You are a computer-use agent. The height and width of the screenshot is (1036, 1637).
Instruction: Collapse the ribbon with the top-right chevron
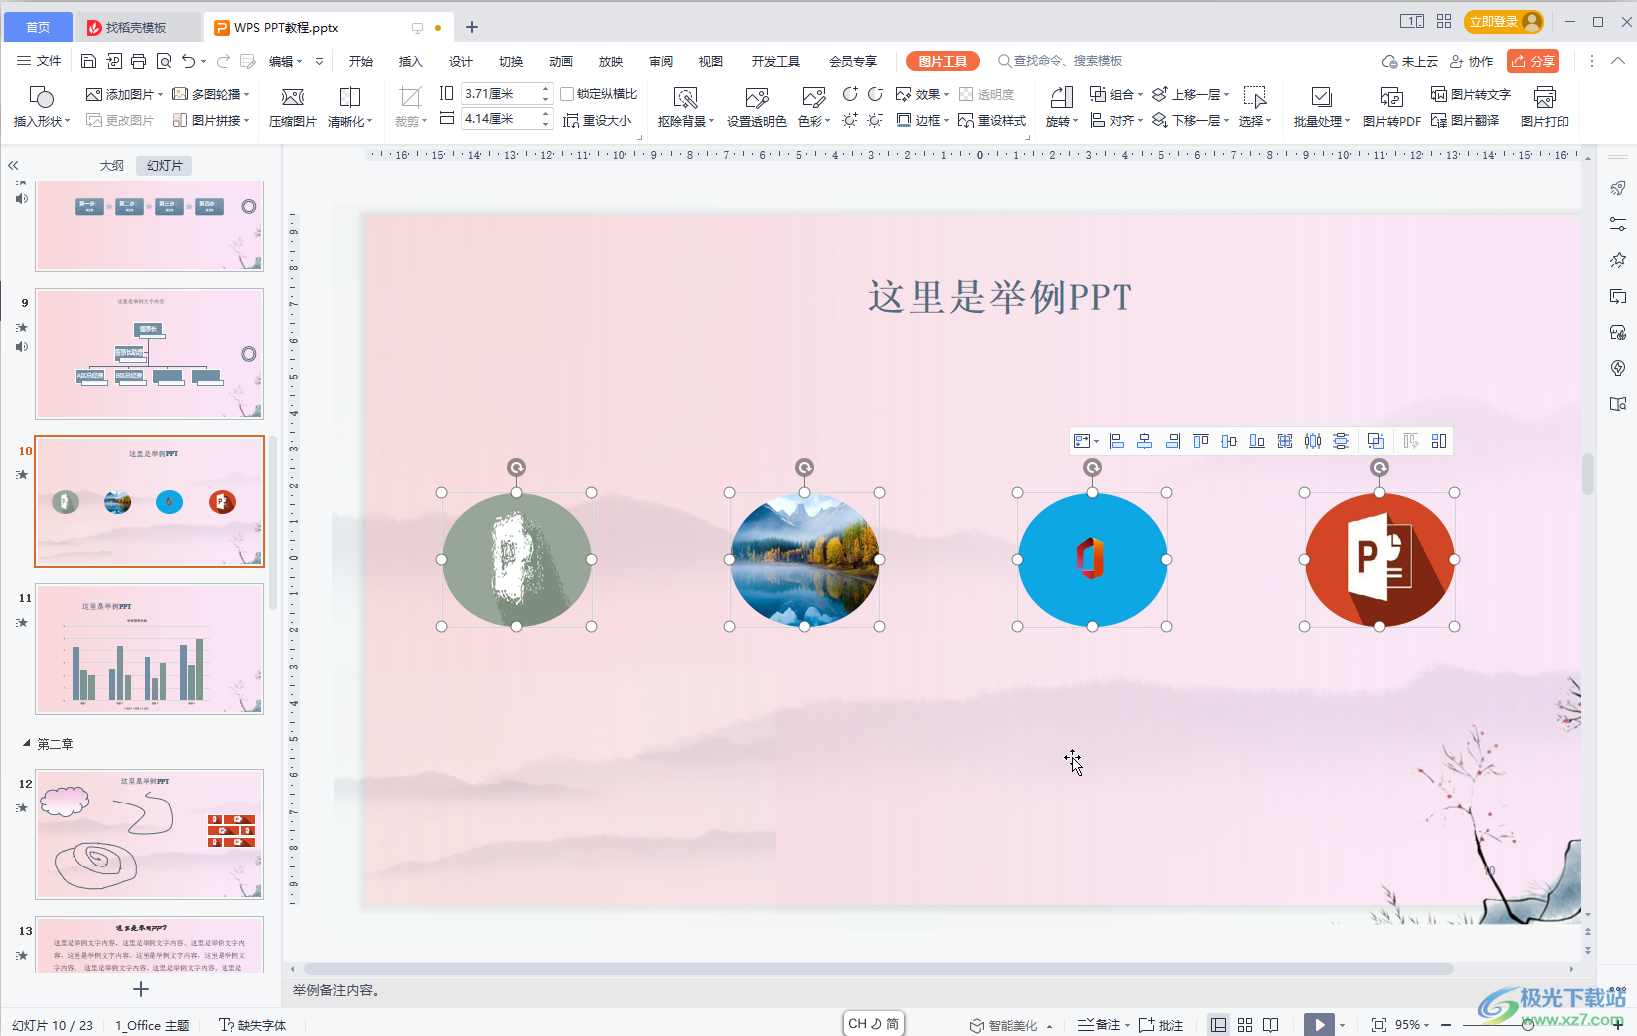(1618, 61)
